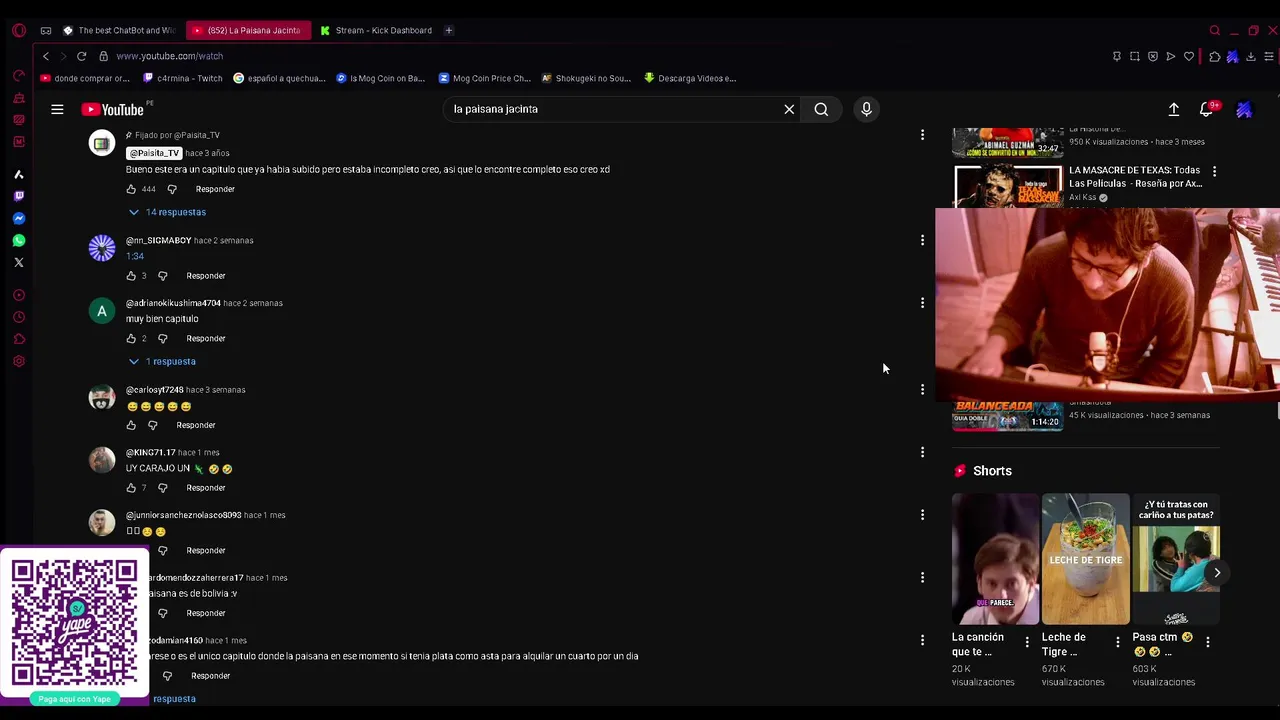Go back to previous page
The width and height of the screenshot is (1280, 720).
pyautogui.click(x=45, y=56)
